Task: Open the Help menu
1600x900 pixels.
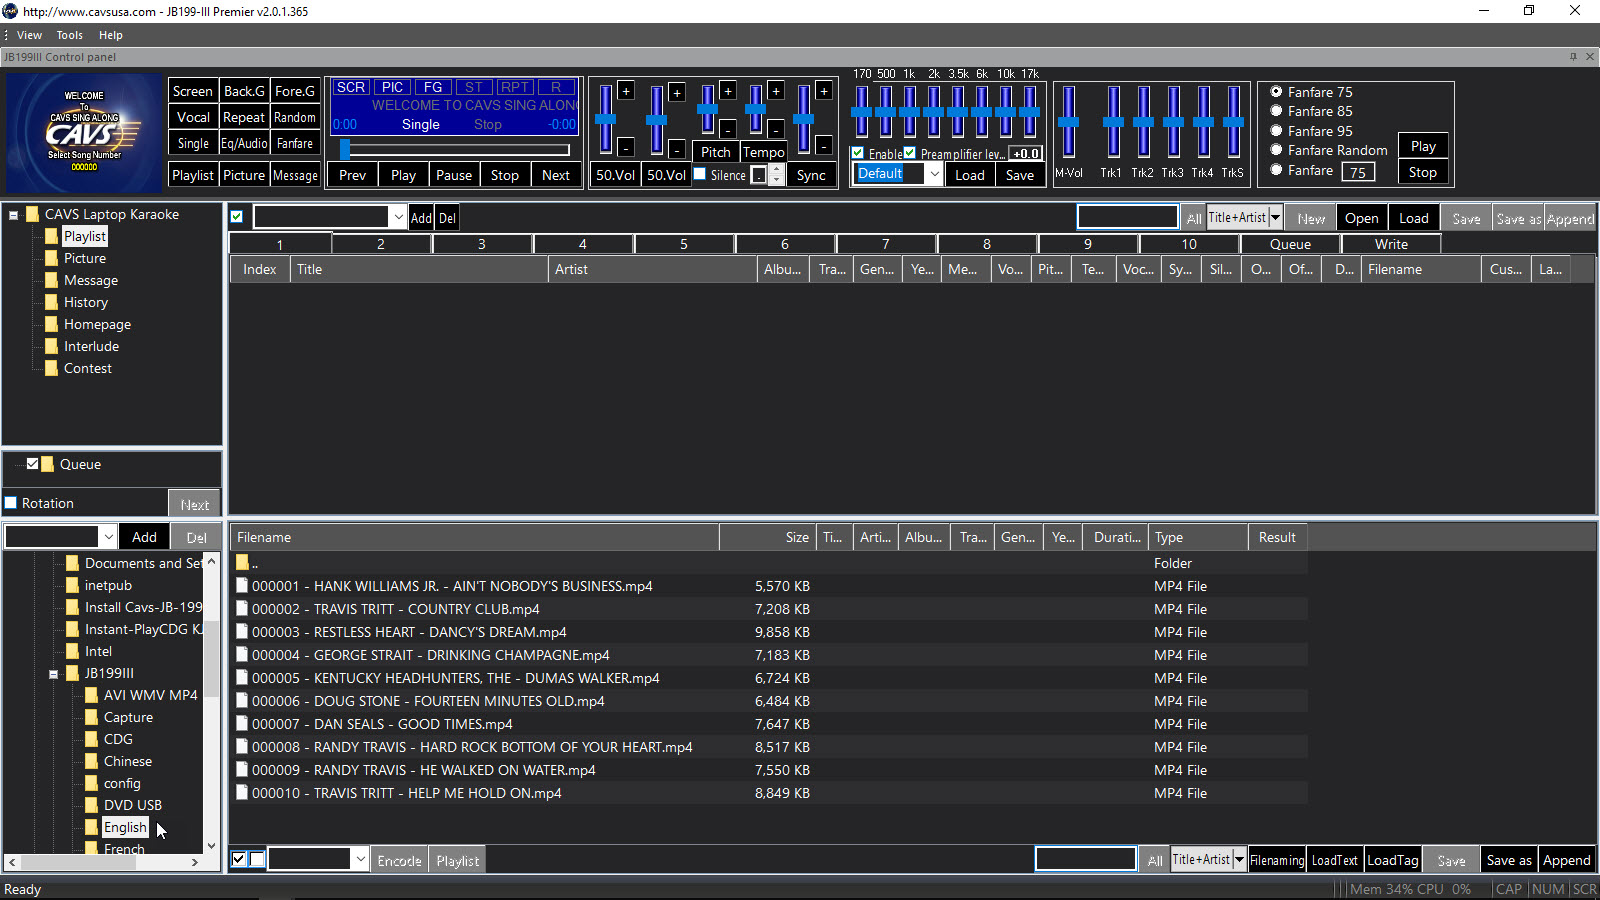Action: 110,35
